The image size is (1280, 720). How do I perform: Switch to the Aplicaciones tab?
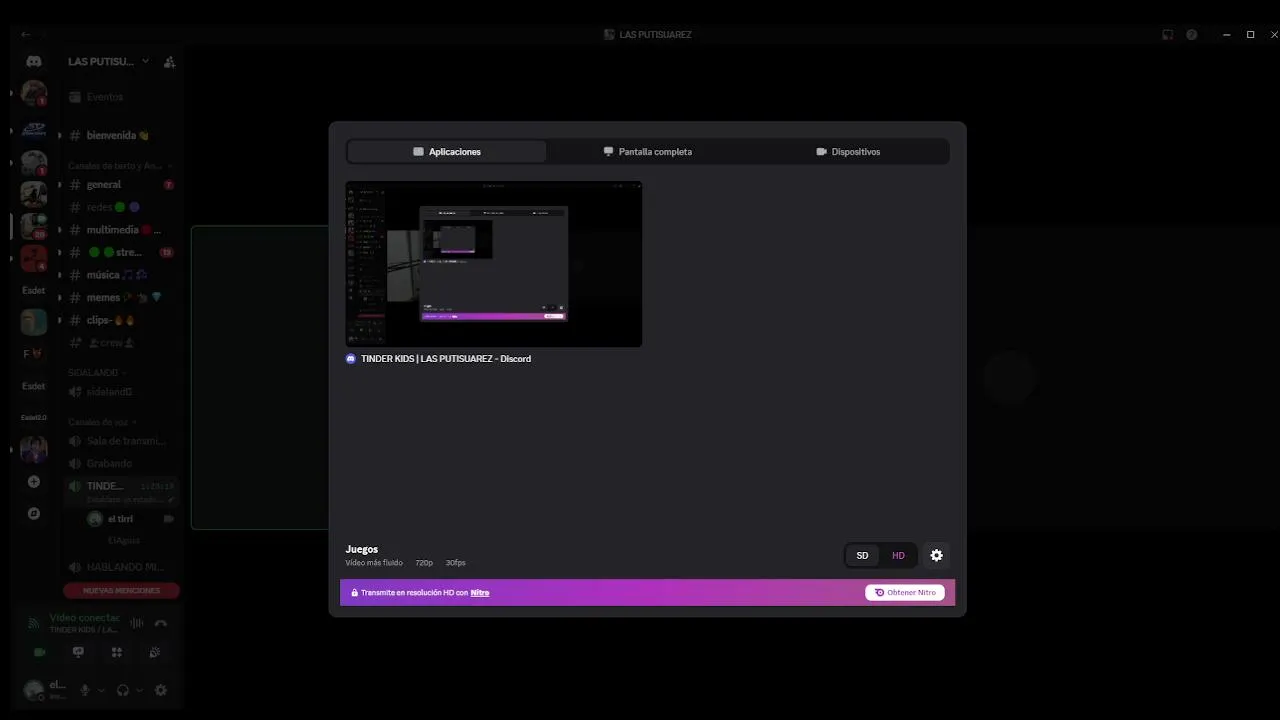tap(447, 152)
